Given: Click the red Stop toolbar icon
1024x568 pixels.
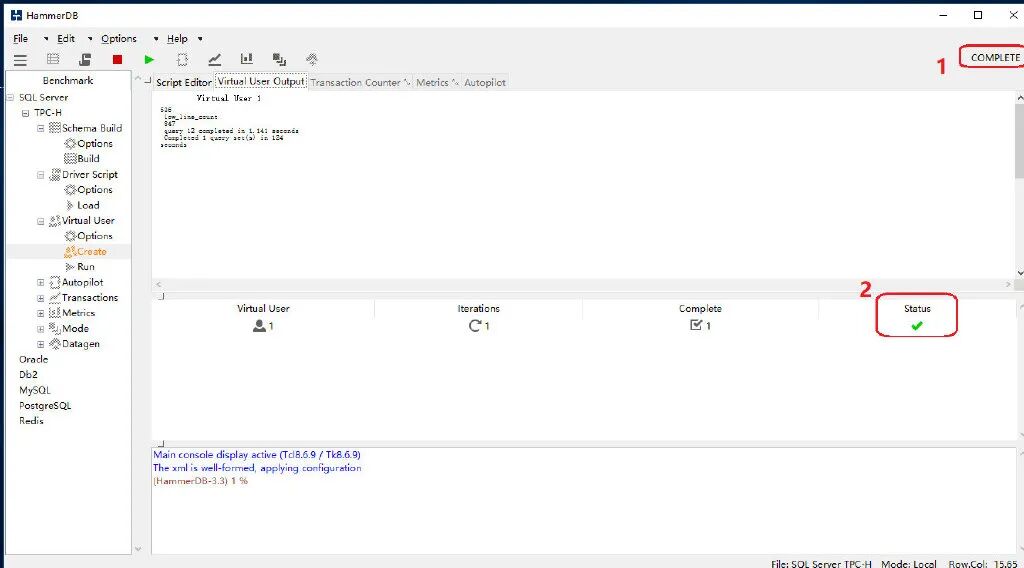Looking at the screenshot, I should click(x=118, y=59).
